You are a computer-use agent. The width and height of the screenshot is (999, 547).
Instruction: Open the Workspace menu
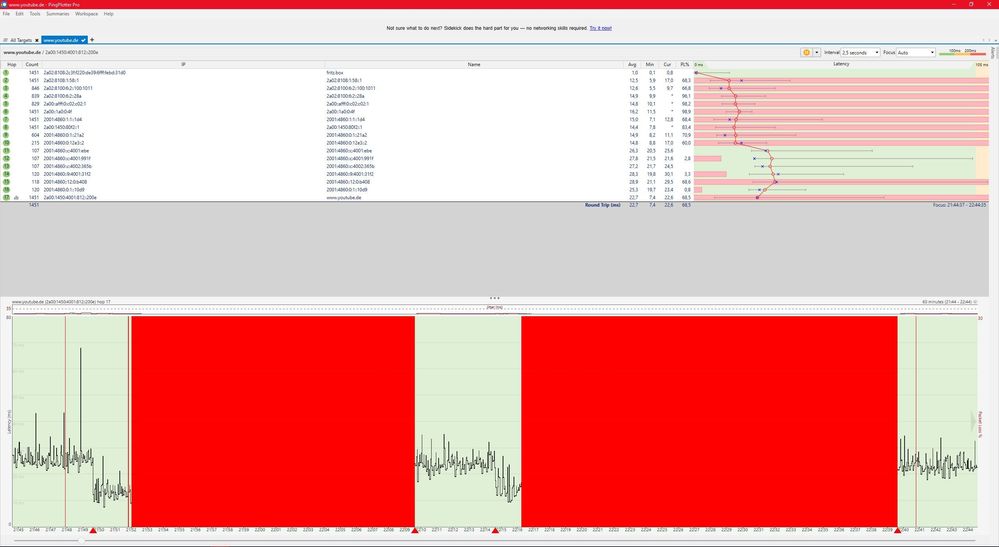tap(87, 13)
